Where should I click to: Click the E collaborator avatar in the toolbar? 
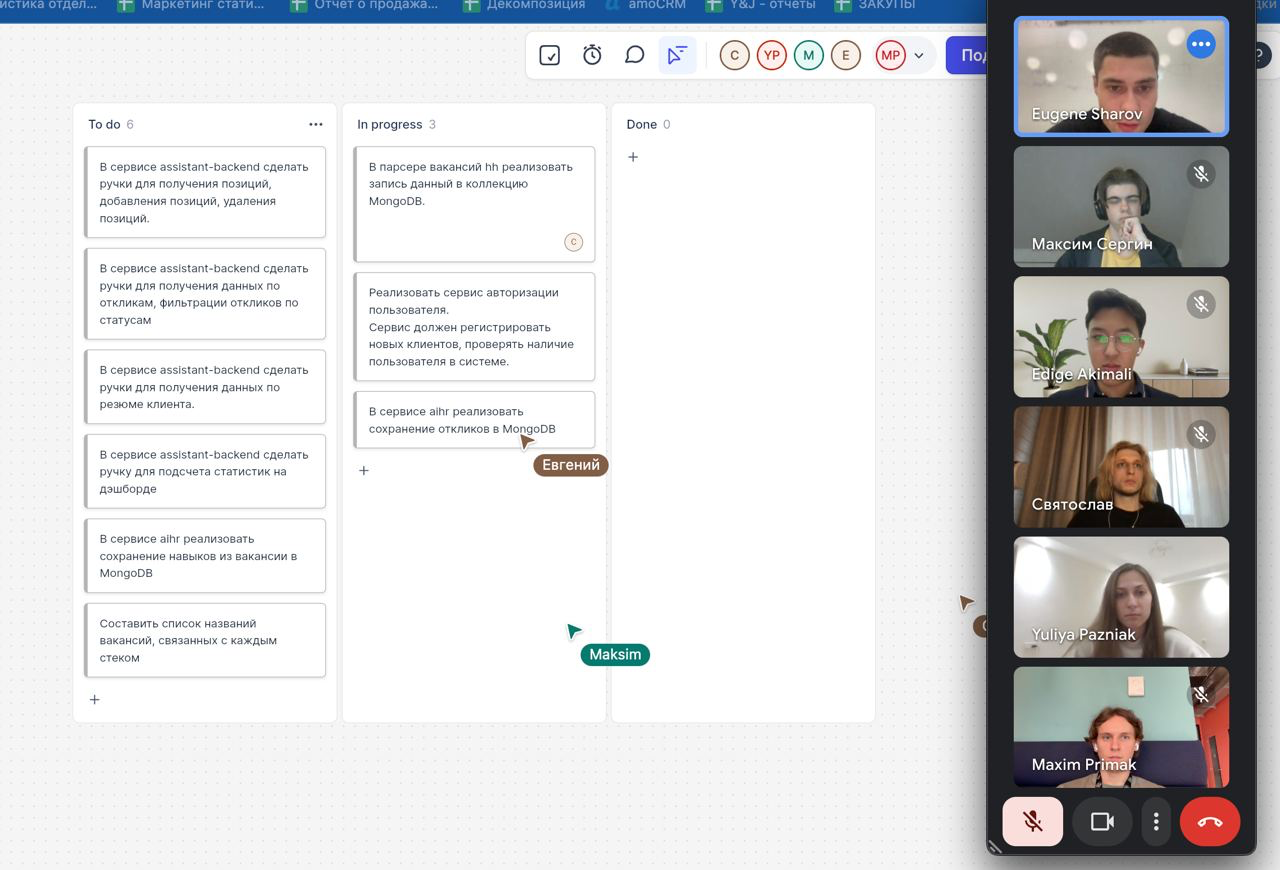pos(845,55)
